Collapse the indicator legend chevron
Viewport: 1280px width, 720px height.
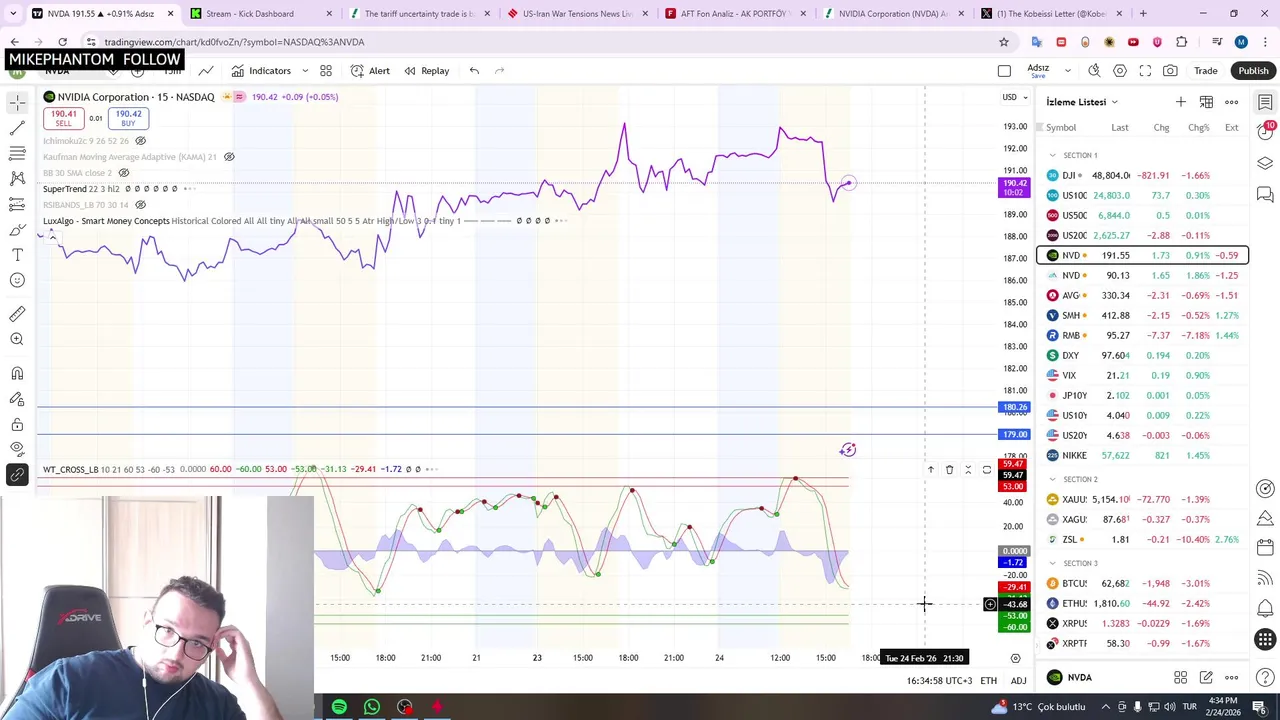coord(52,238)
